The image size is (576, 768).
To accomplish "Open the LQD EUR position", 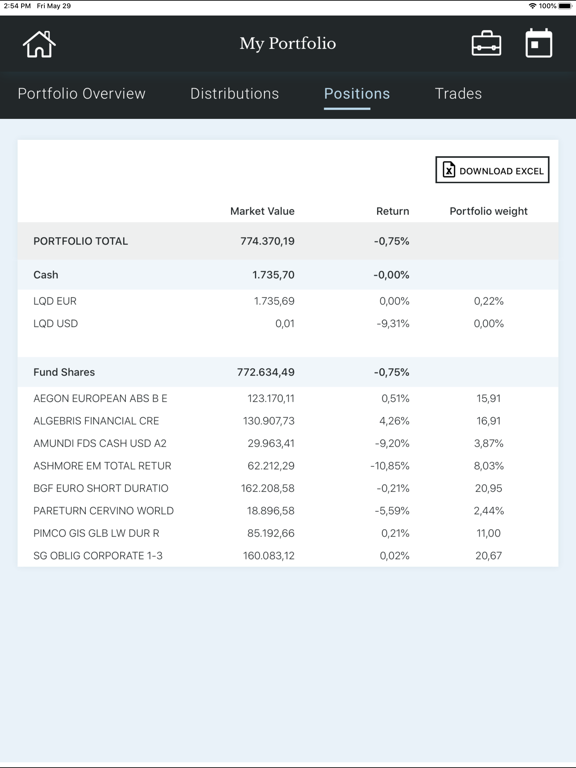I will (55, 301).
